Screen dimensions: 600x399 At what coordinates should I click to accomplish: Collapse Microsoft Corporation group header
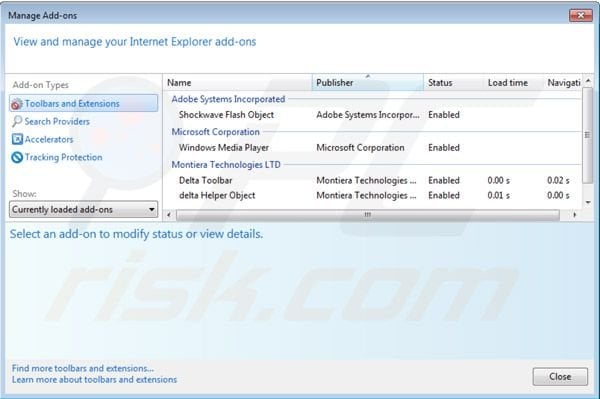215,132
